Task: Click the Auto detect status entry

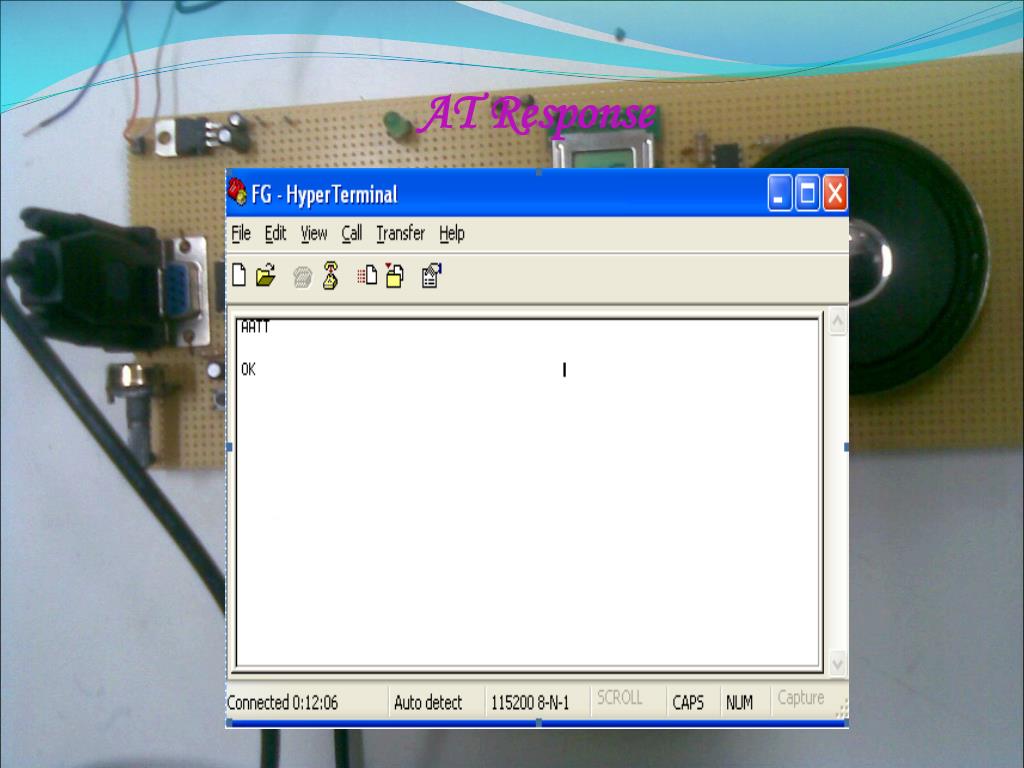Action: click(x=428, y=703)
